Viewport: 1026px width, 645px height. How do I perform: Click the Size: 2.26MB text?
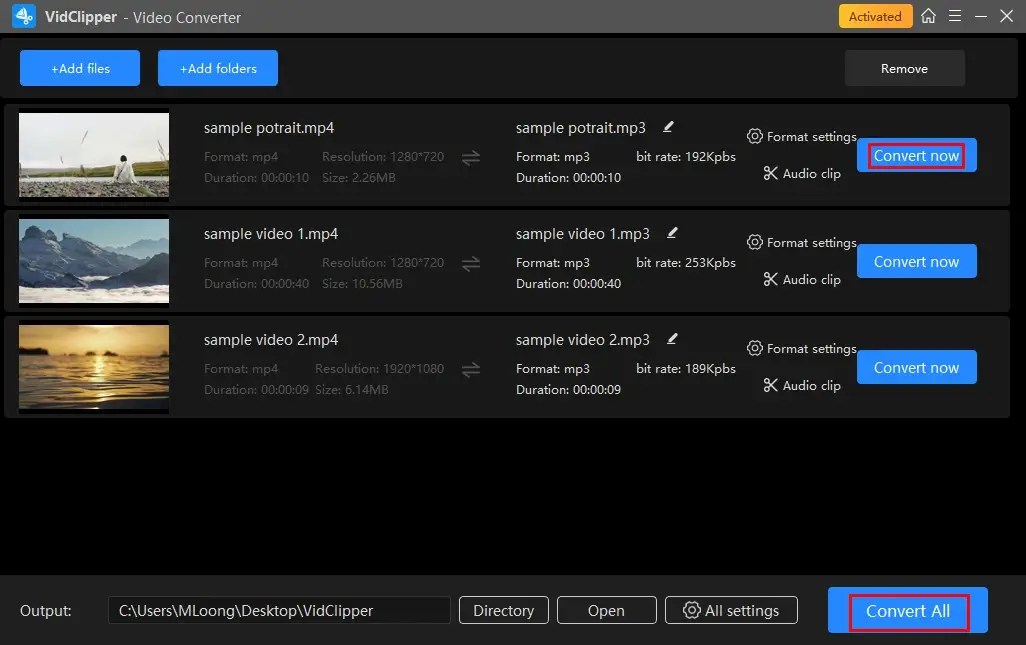click(x=359, y=177)
